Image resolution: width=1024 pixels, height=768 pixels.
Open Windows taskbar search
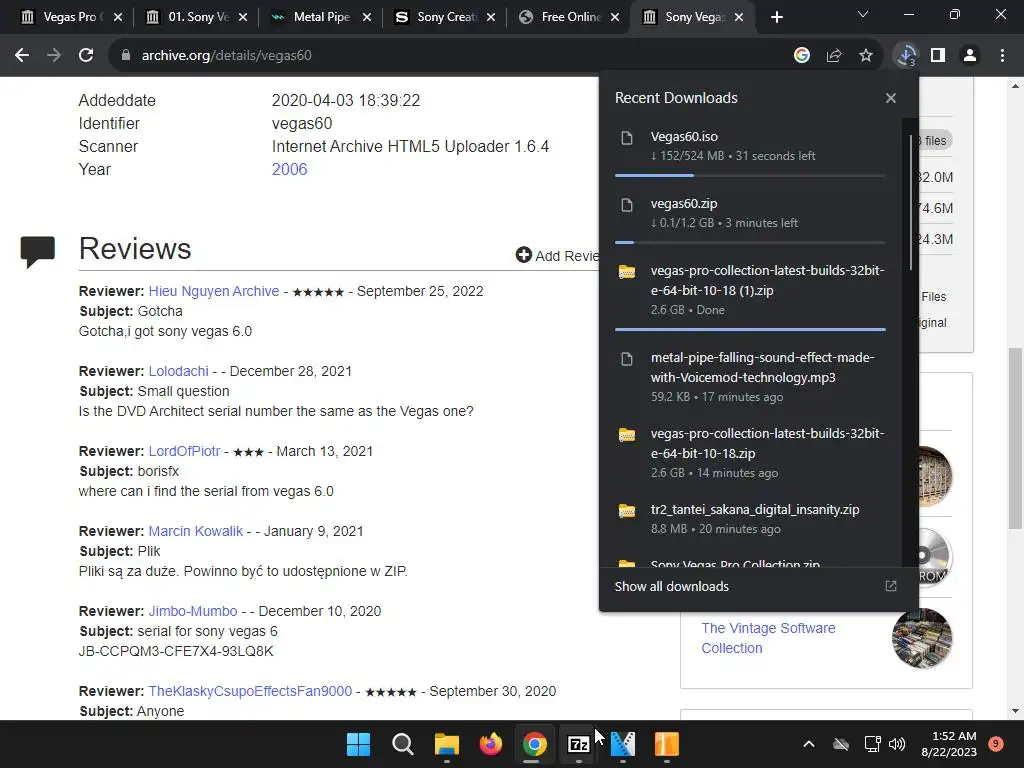click(402, 744)
